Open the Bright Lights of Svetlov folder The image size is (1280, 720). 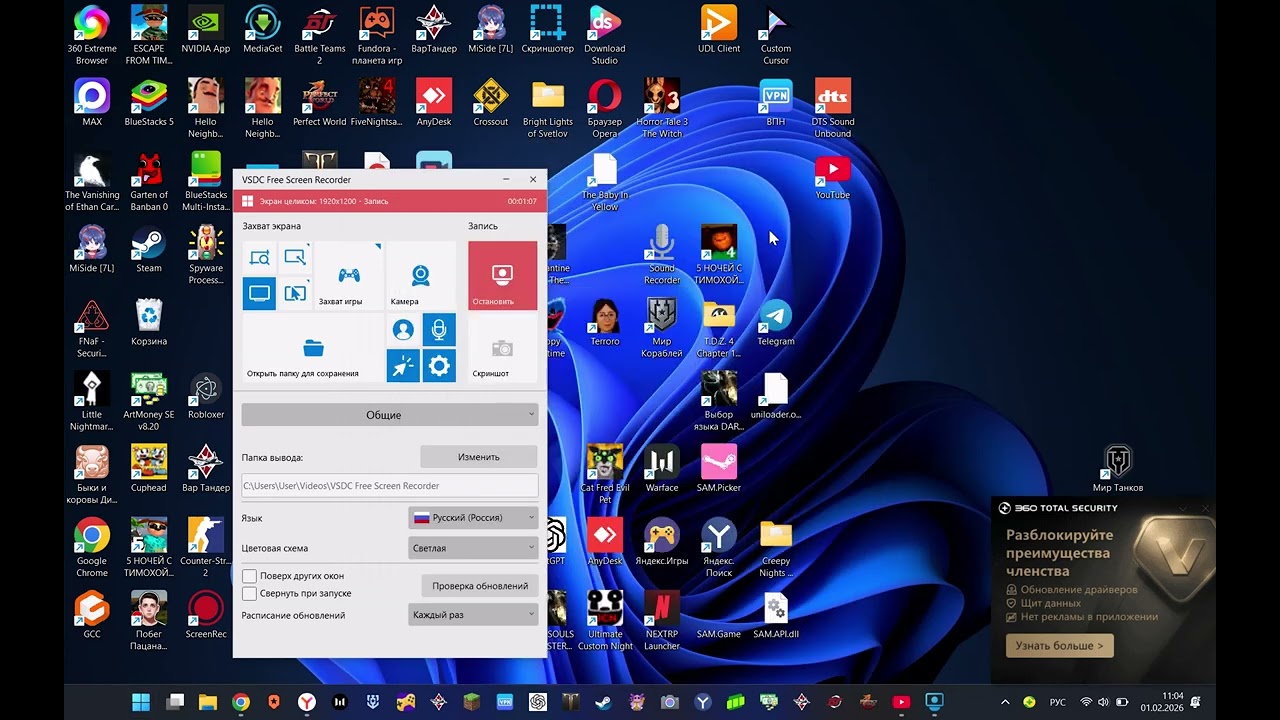click(548, 109)
